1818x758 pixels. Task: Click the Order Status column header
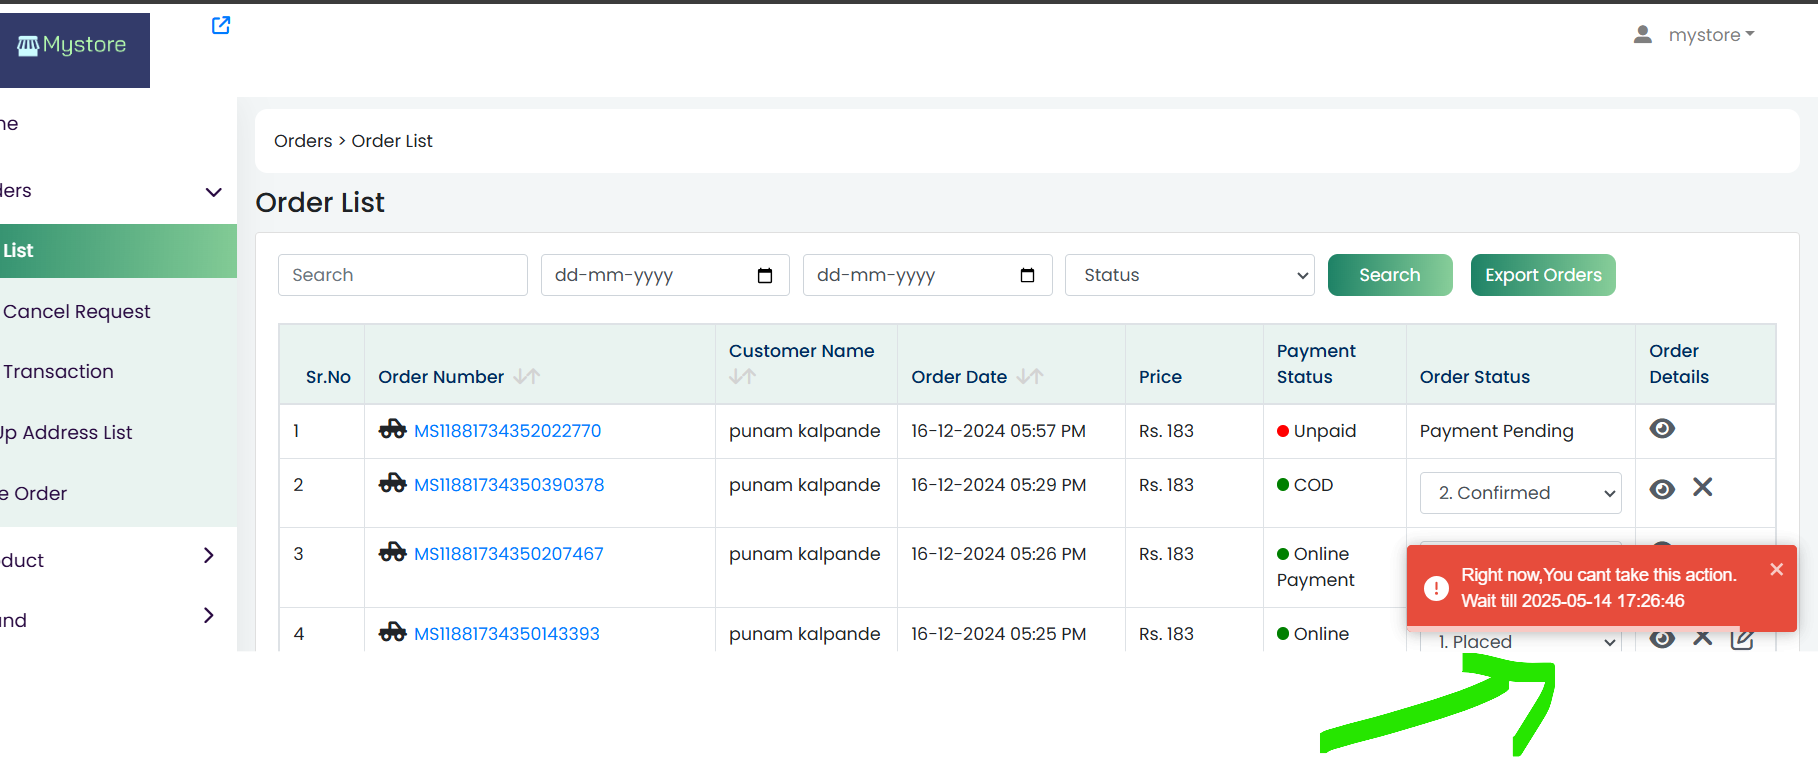point(1474,377)
